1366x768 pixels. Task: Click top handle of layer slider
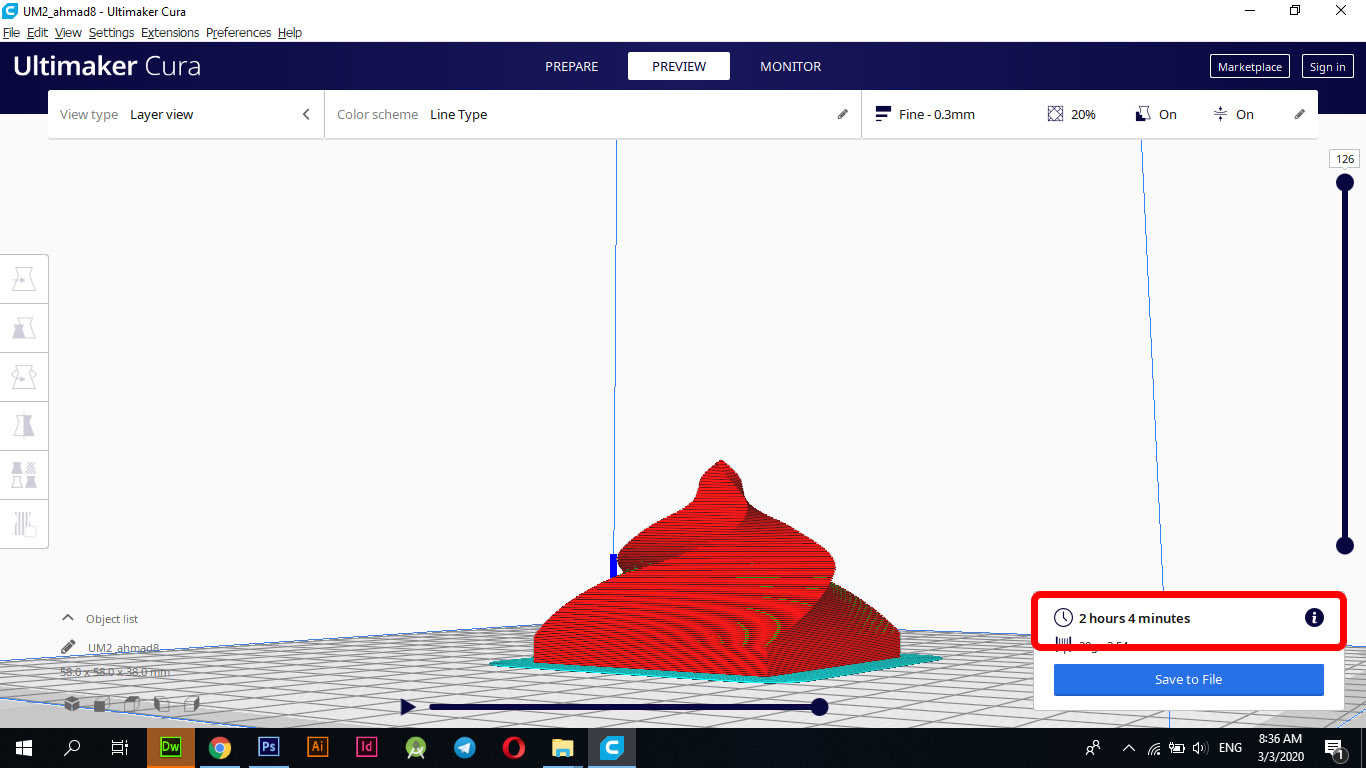pos(1345,182)
